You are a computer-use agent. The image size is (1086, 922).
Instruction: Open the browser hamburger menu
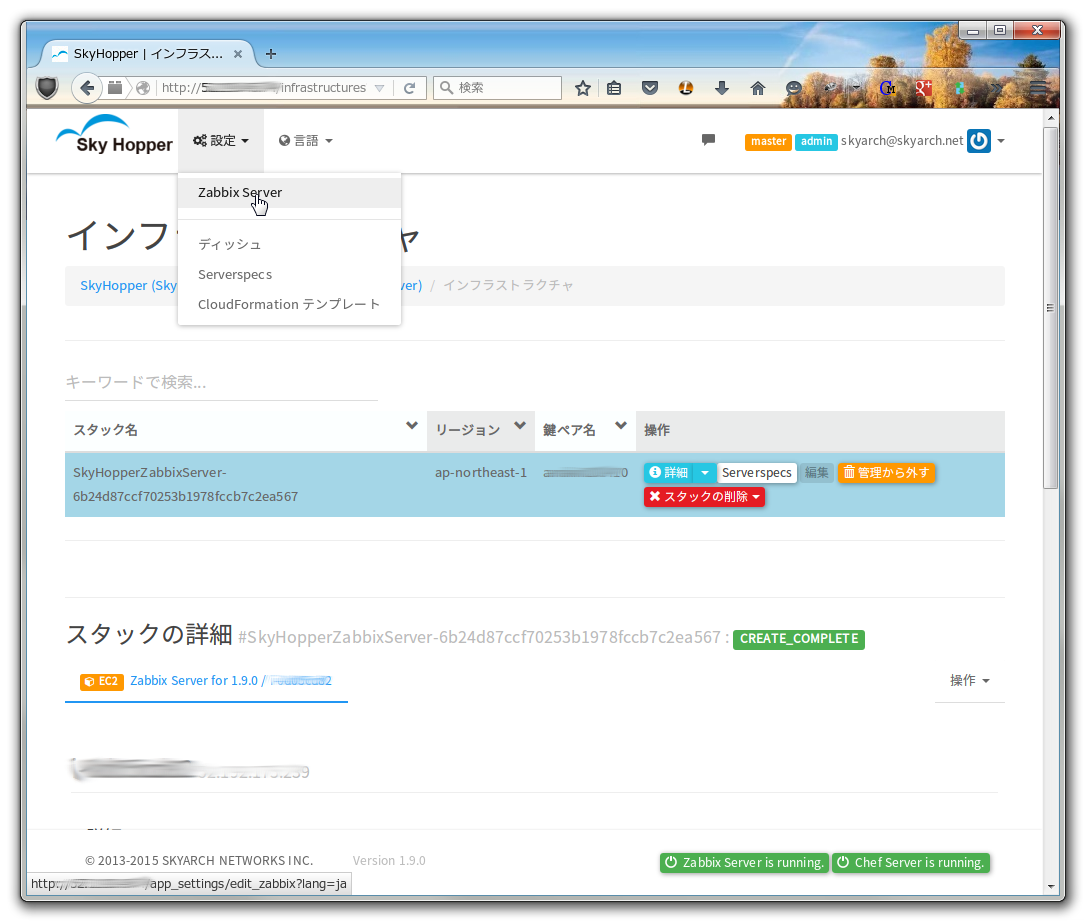[1038, 88]
